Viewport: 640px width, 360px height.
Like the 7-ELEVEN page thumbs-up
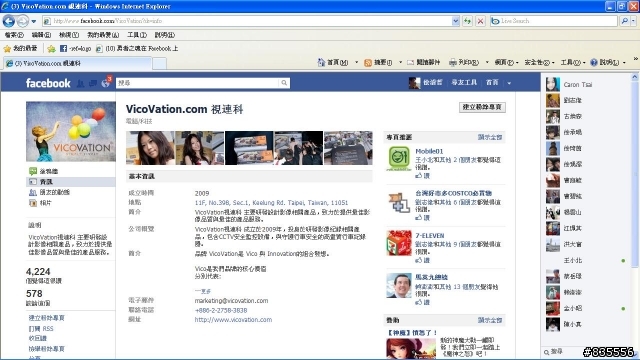(x=422, y=260)
